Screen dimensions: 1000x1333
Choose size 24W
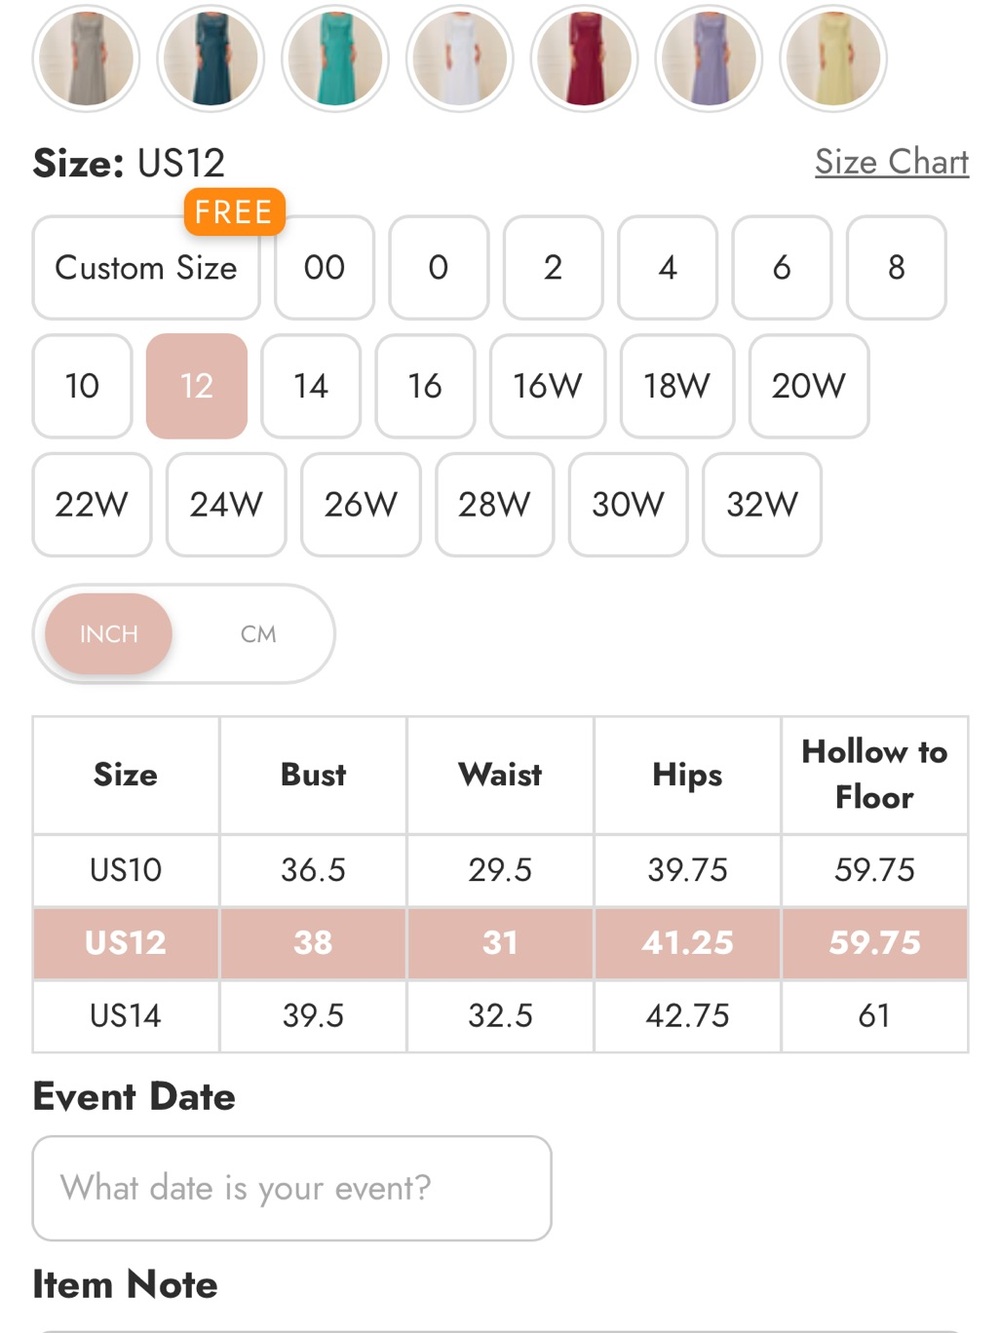click(226, 504)
